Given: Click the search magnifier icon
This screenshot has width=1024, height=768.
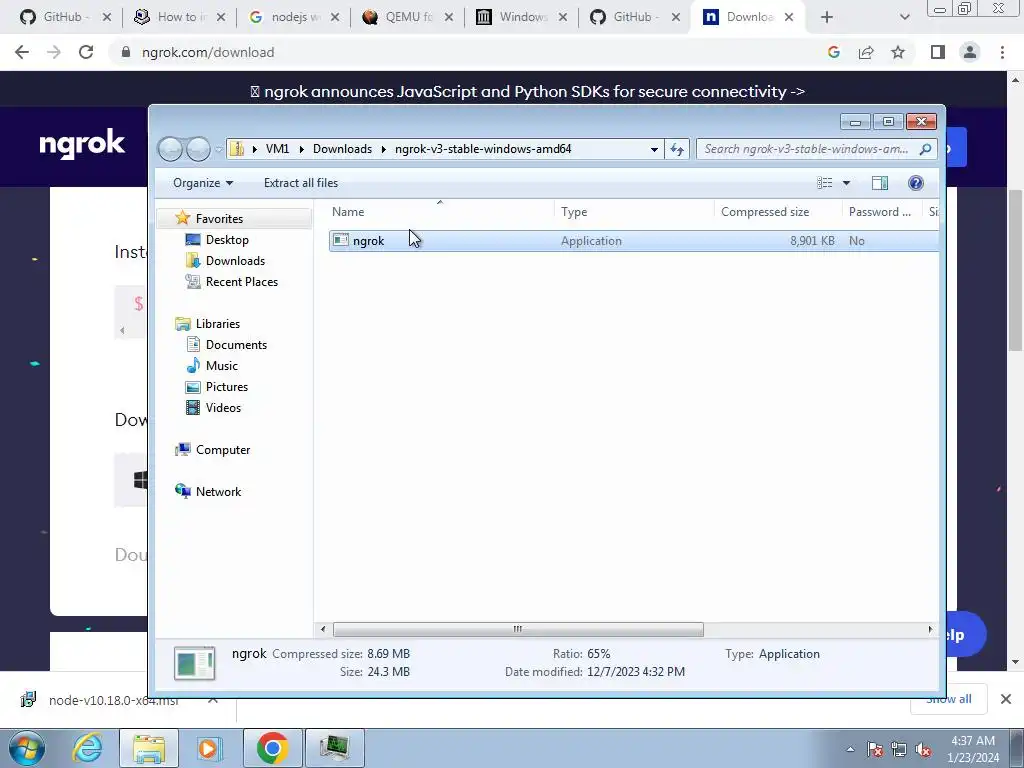Looking at the screenshot, I should (x=925, y=149).
